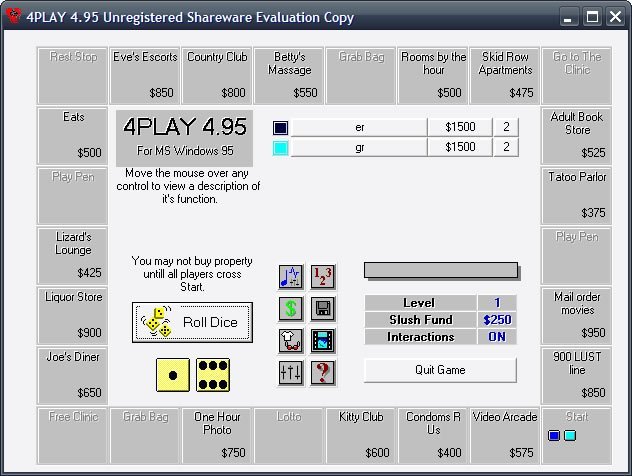Click the floppy disk save game icon

point(322,309)
